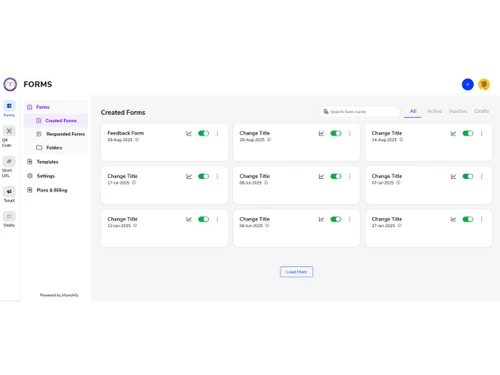Click info icon next to 17-Jul-2025
Screen dimensions: 500x375
pyautogui.click(x=134, y=183)
